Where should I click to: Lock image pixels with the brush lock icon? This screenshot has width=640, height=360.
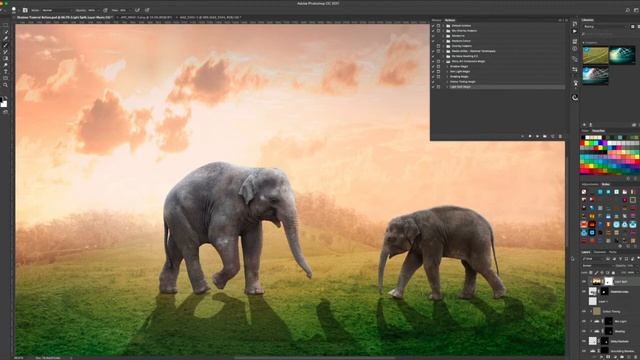596,273
